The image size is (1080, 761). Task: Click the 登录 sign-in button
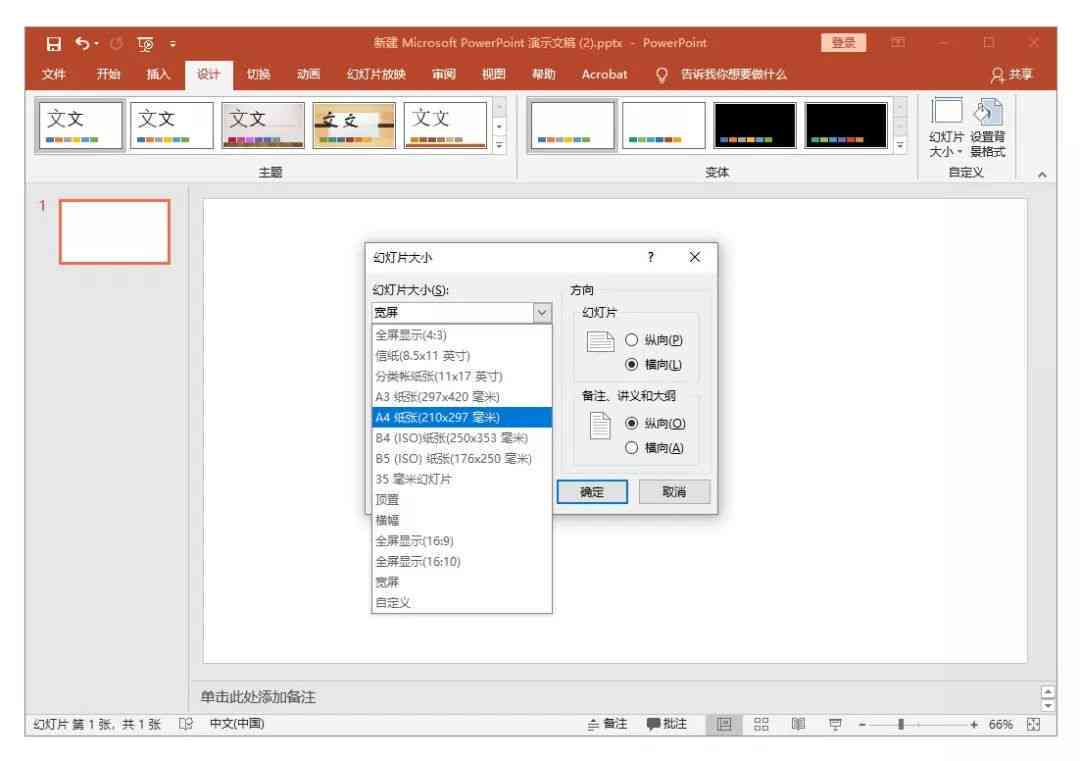[843, 43]
